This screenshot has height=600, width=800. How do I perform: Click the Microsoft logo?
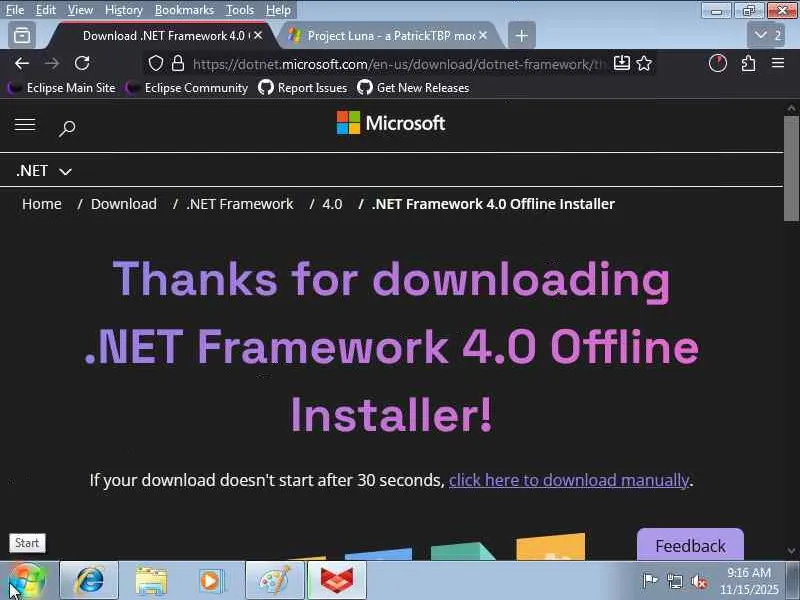(x=390, y=123)
